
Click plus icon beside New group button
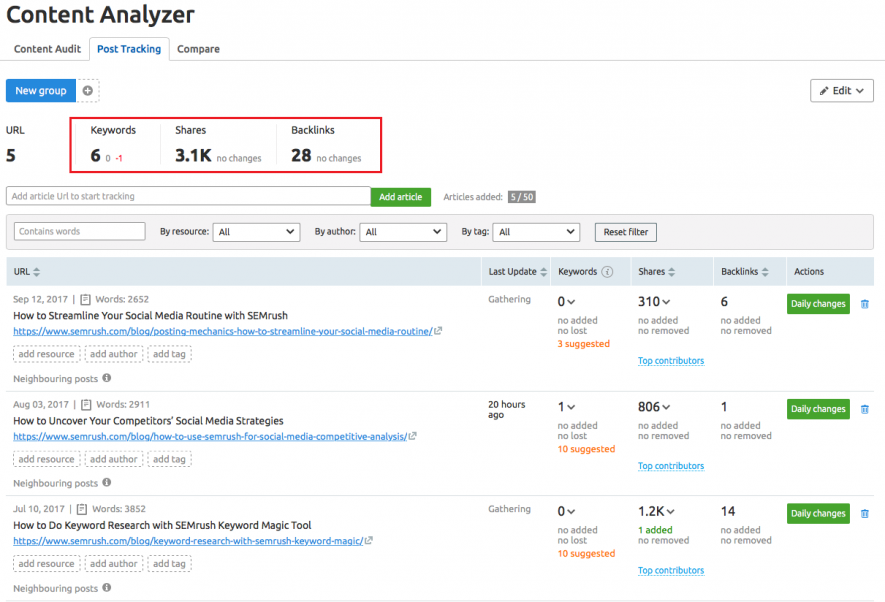[x=89, y=90]
